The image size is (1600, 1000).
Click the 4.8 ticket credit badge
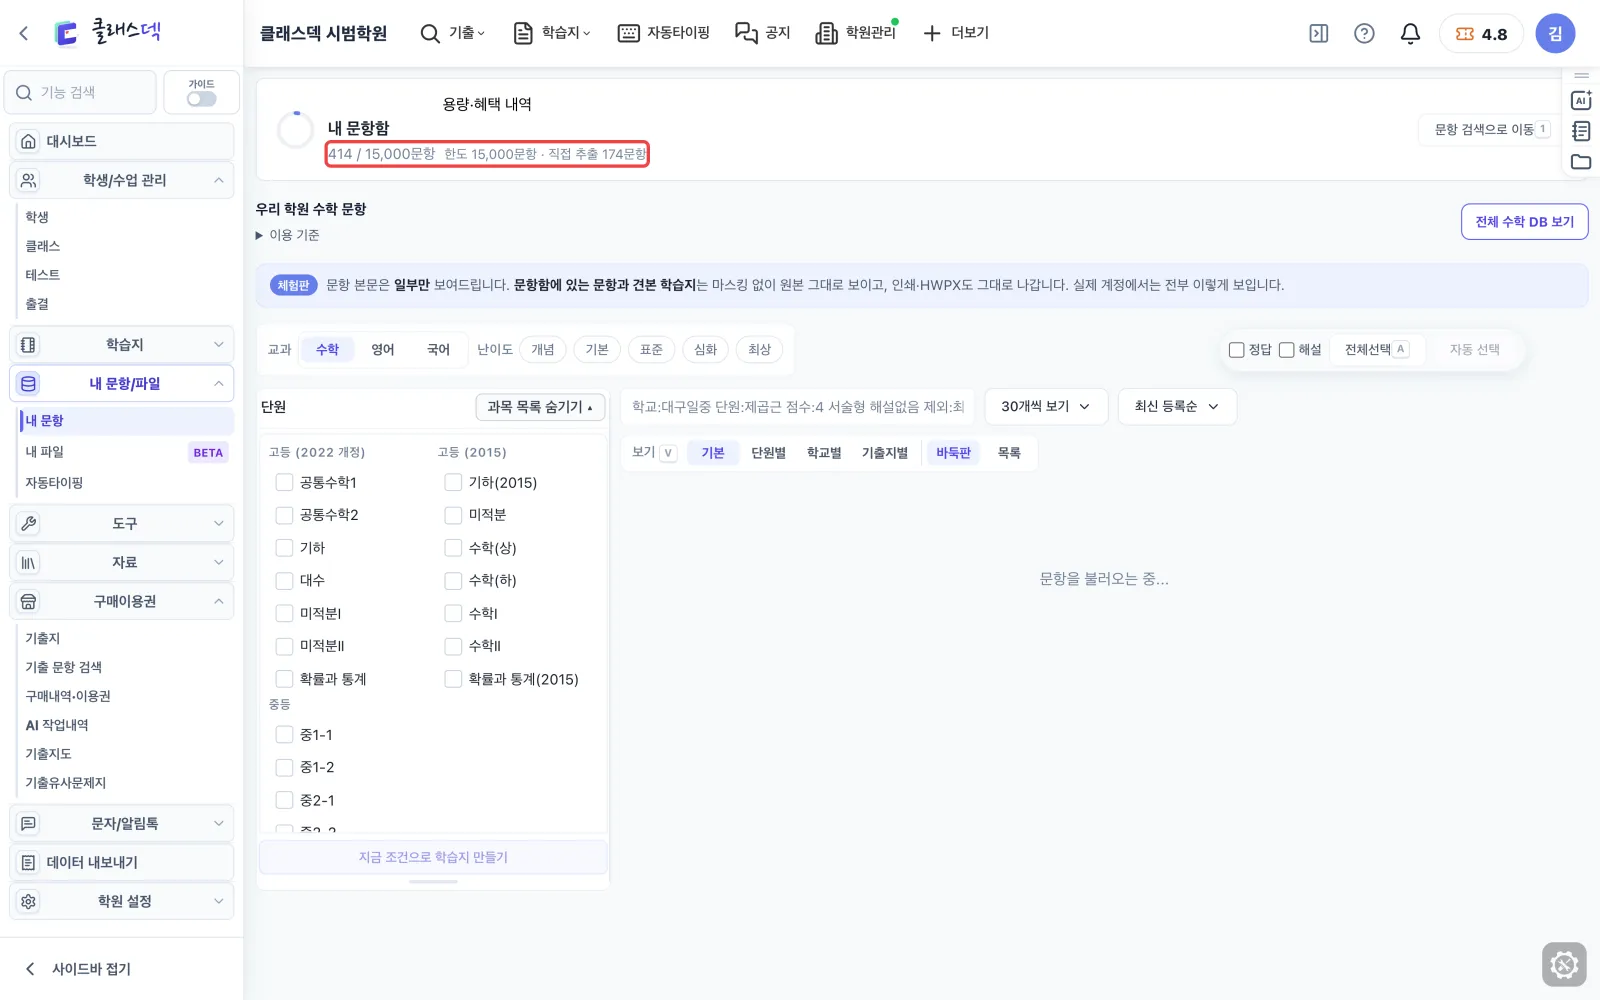(x=1481, y=33)
